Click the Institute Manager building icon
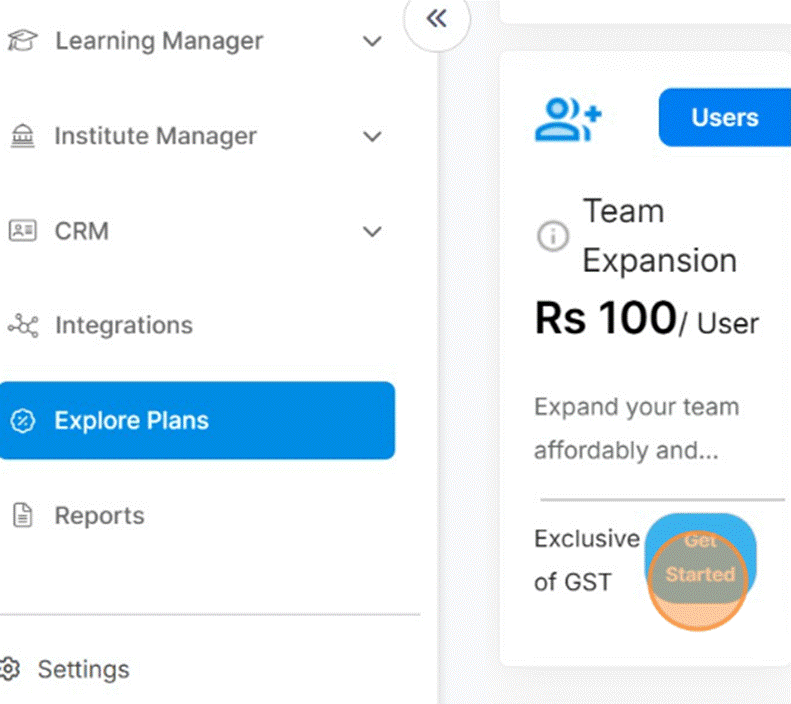The image size is (791, 704). click(x=21, y=136)
